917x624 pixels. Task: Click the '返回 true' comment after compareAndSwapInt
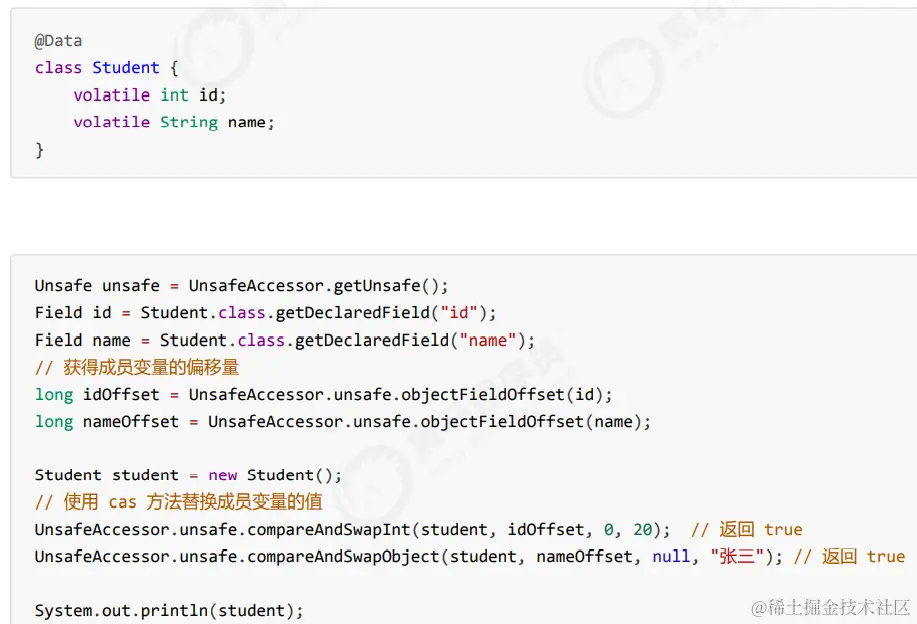coord(747,529)
